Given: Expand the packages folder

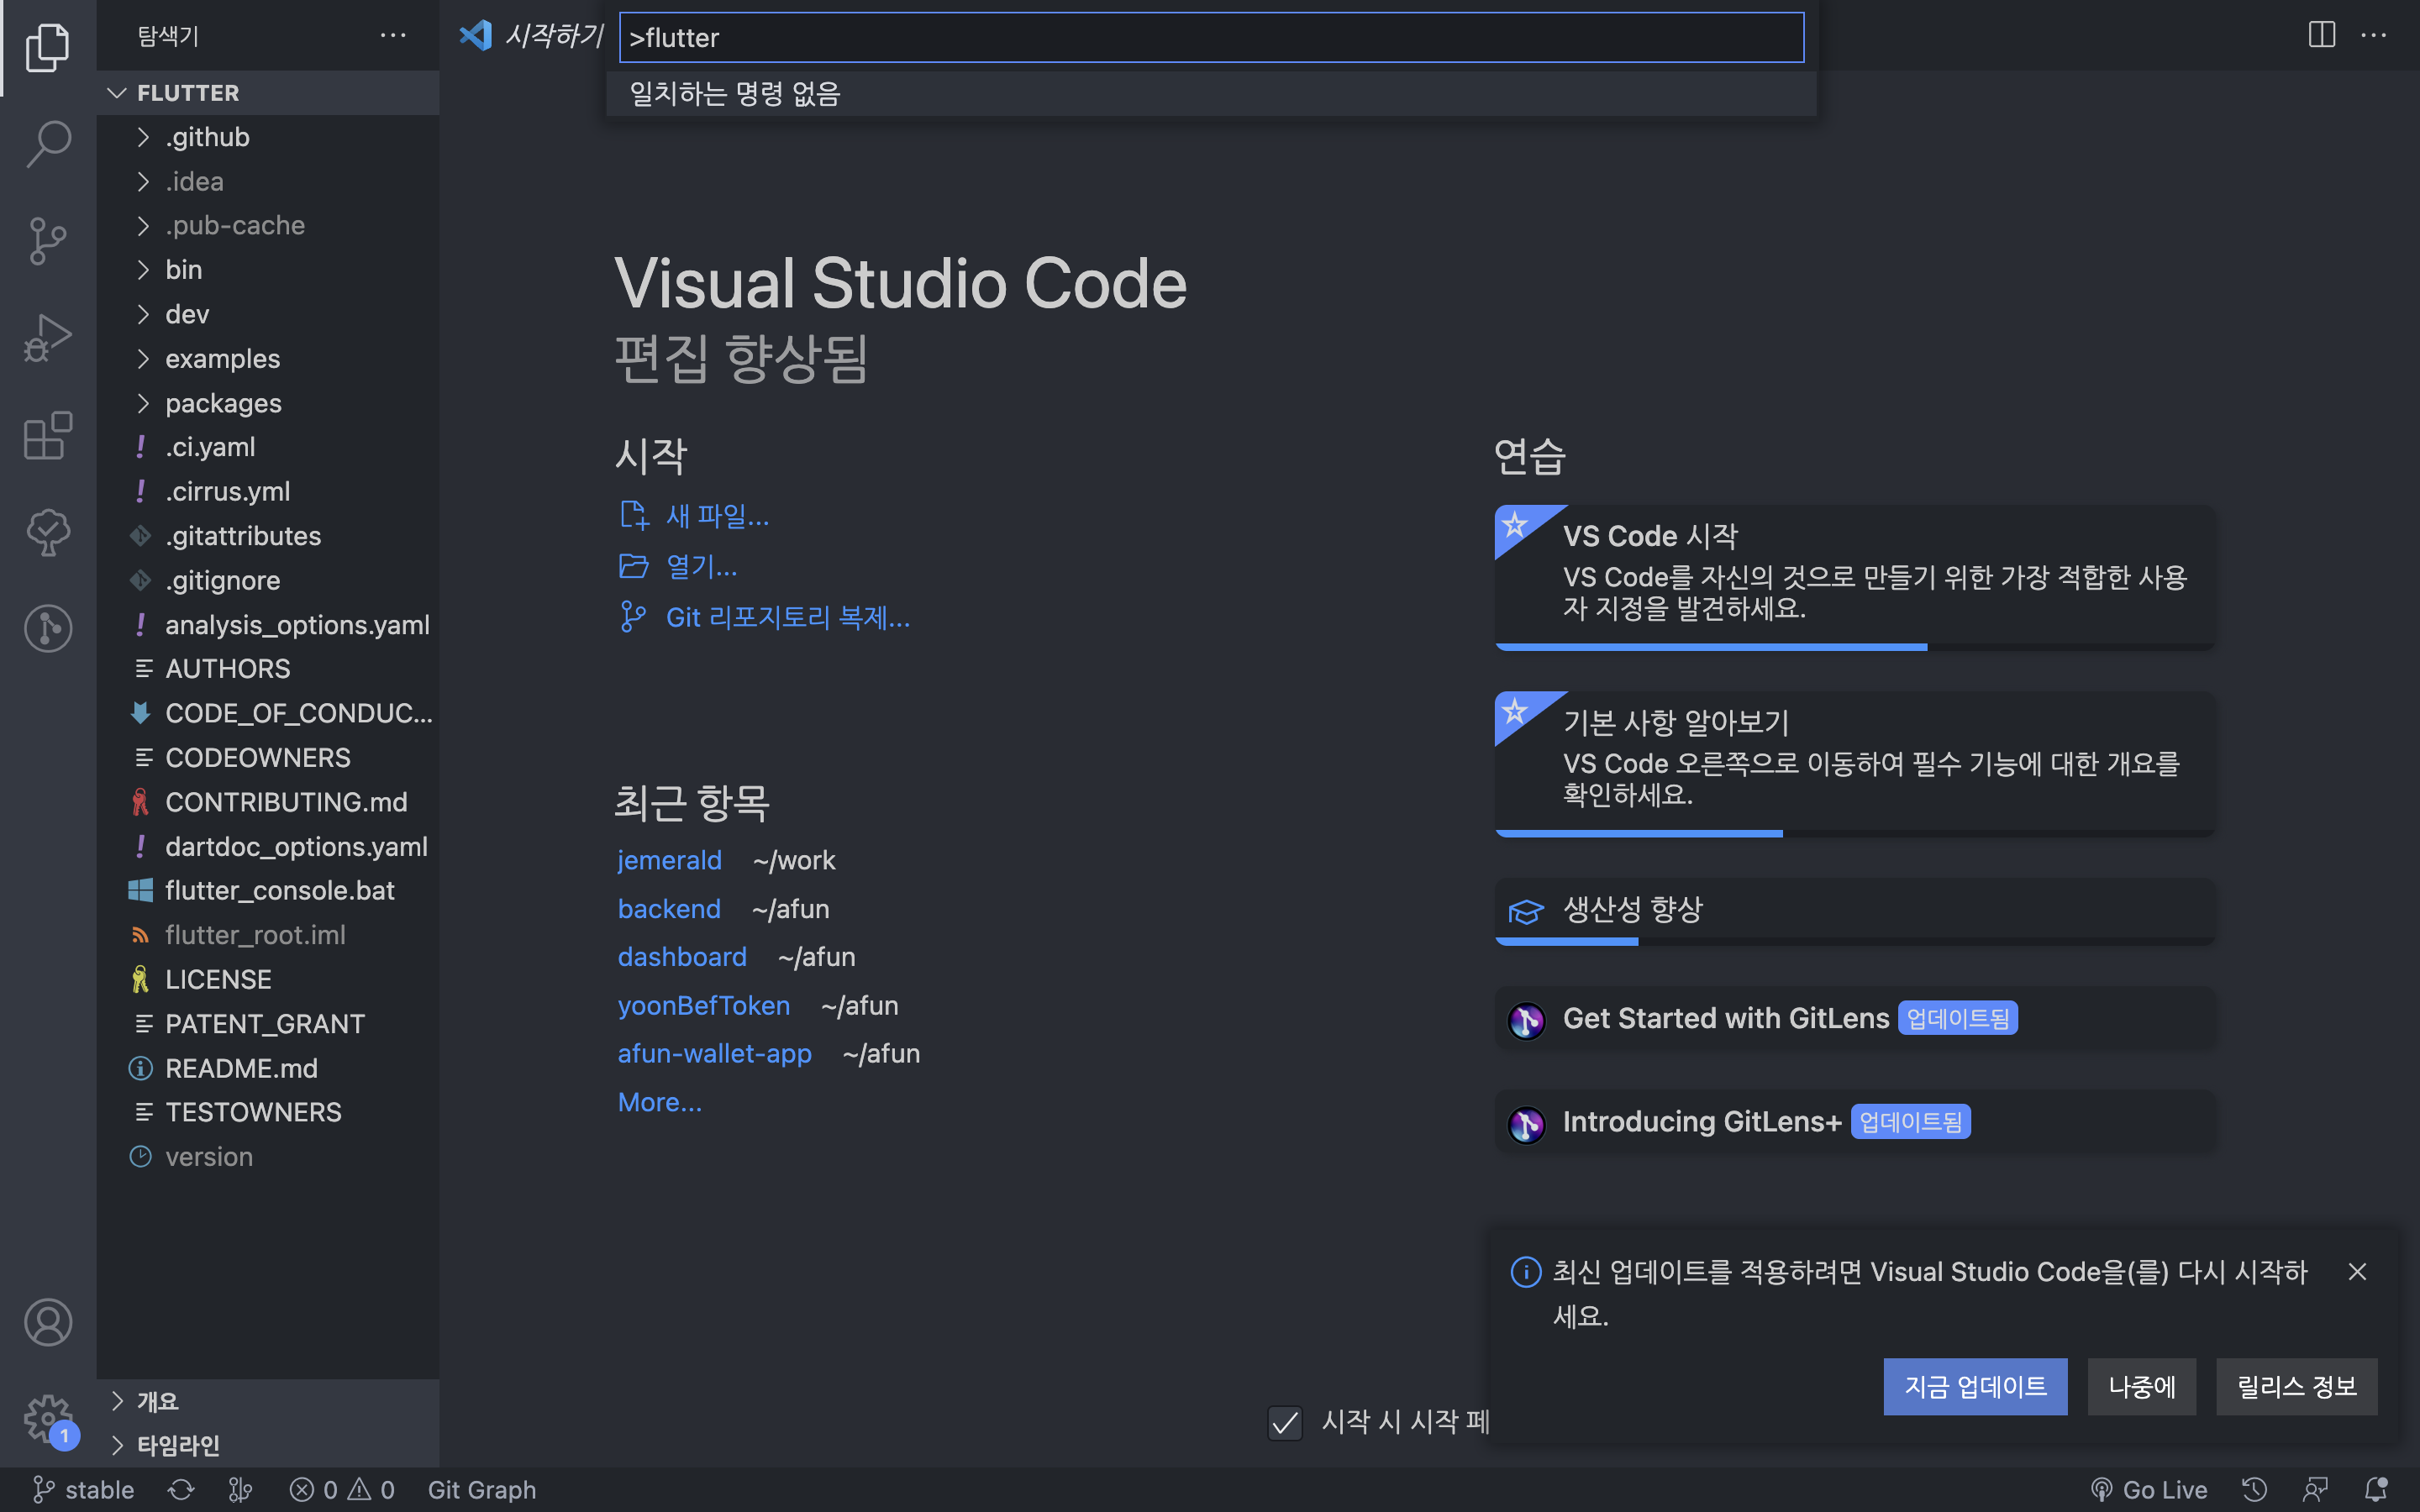Looking at the screenshot, I should tap(223, 403).
